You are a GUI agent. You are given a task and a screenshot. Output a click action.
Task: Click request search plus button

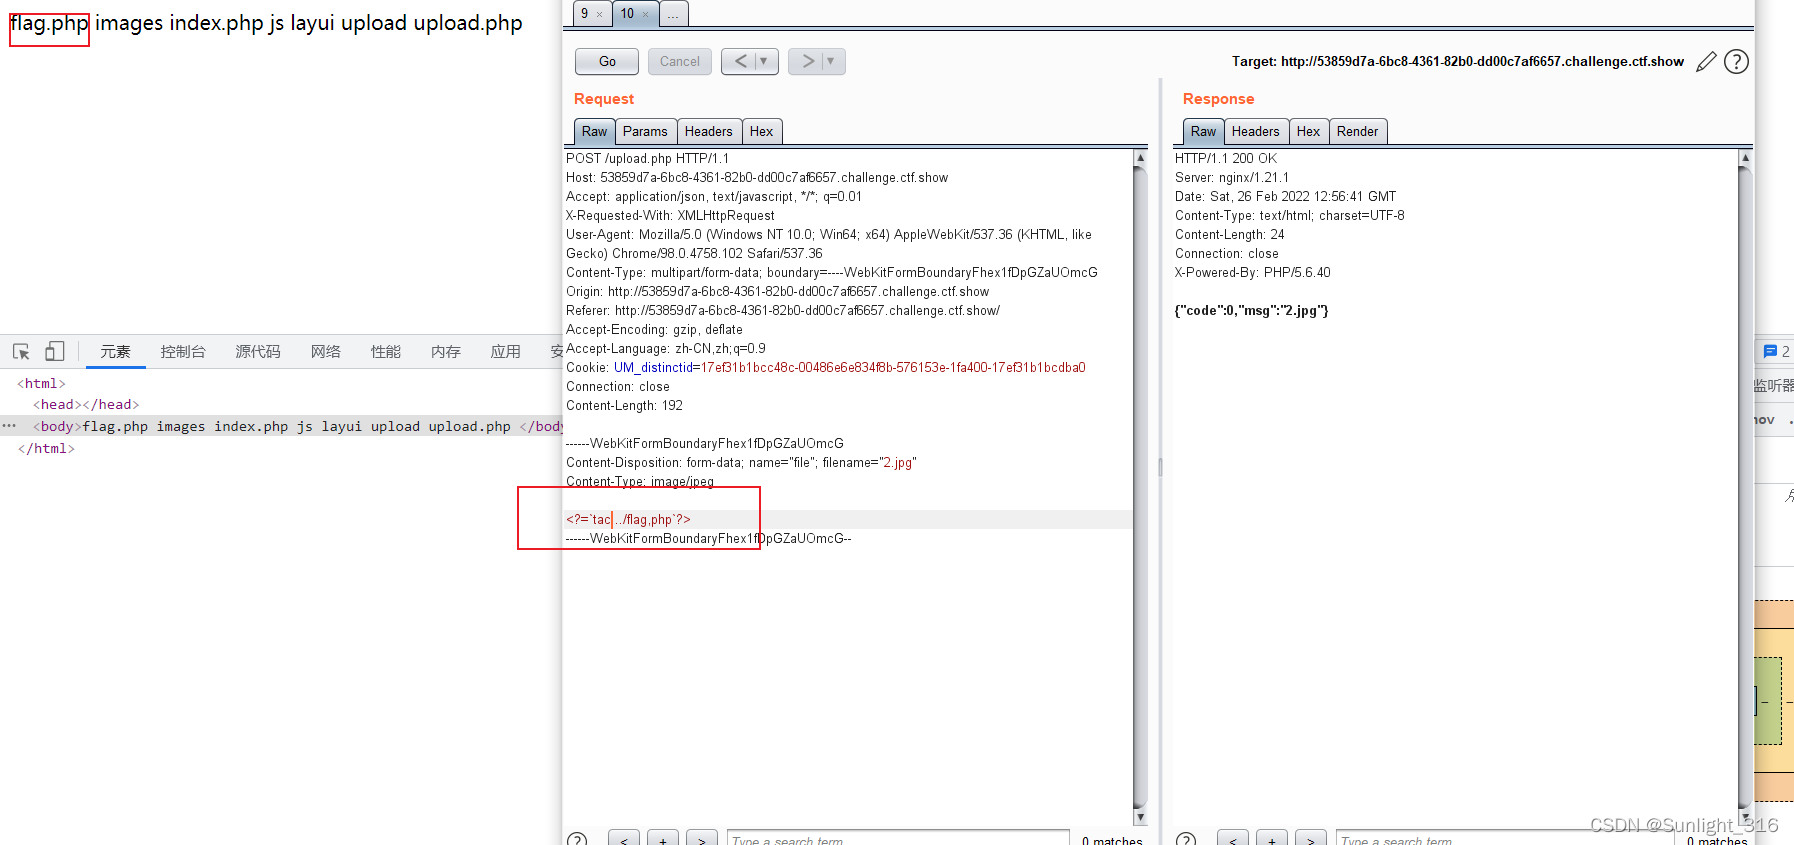[x=663, y=839]
